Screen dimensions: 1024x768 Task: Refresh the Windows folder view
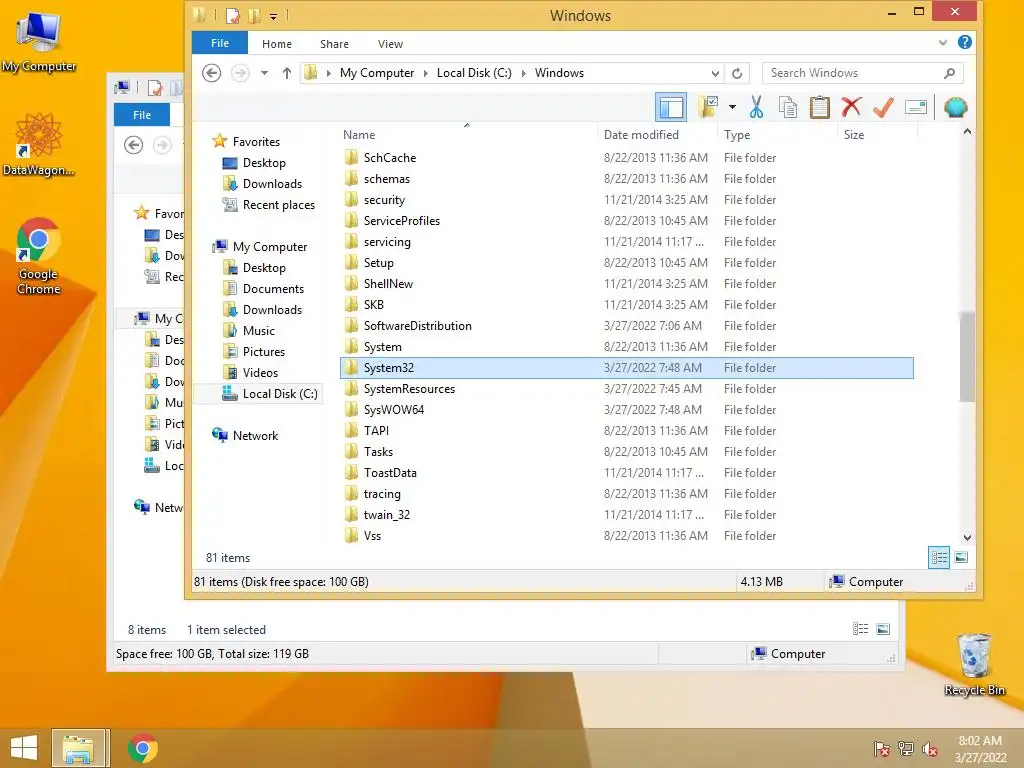(737, 73)
